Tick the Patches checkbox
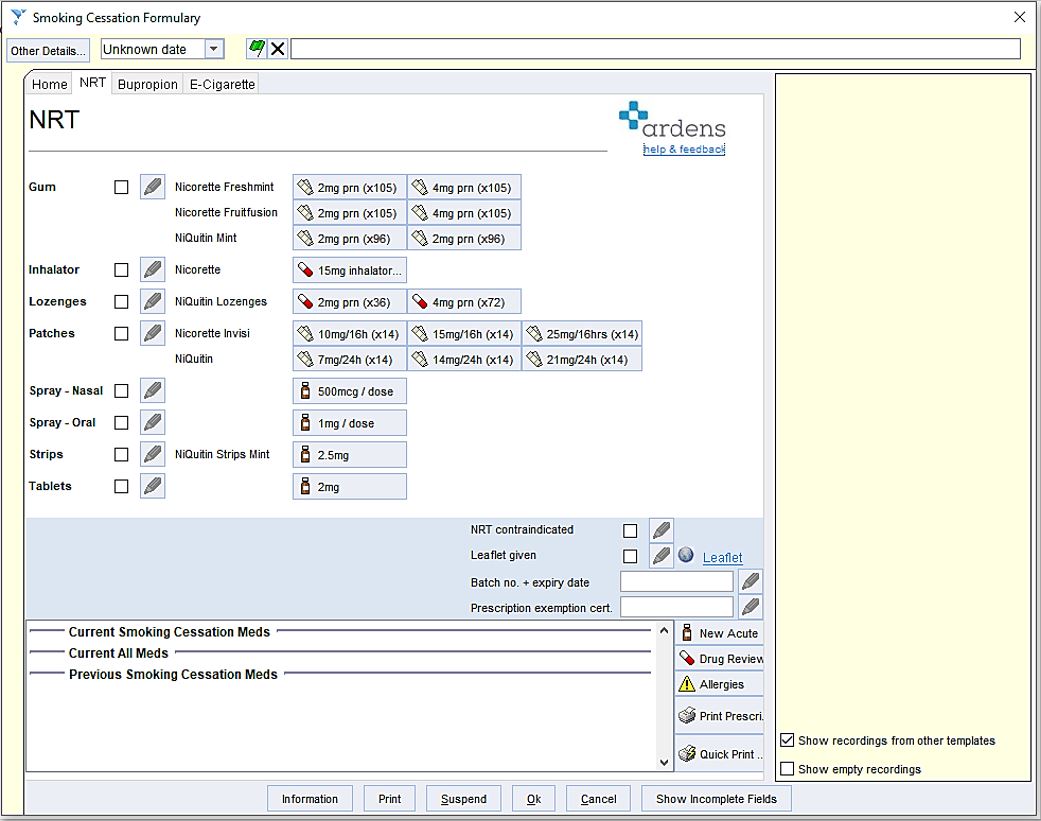The width and height of the screenshot is (1041, 821). tap(121, 334)
